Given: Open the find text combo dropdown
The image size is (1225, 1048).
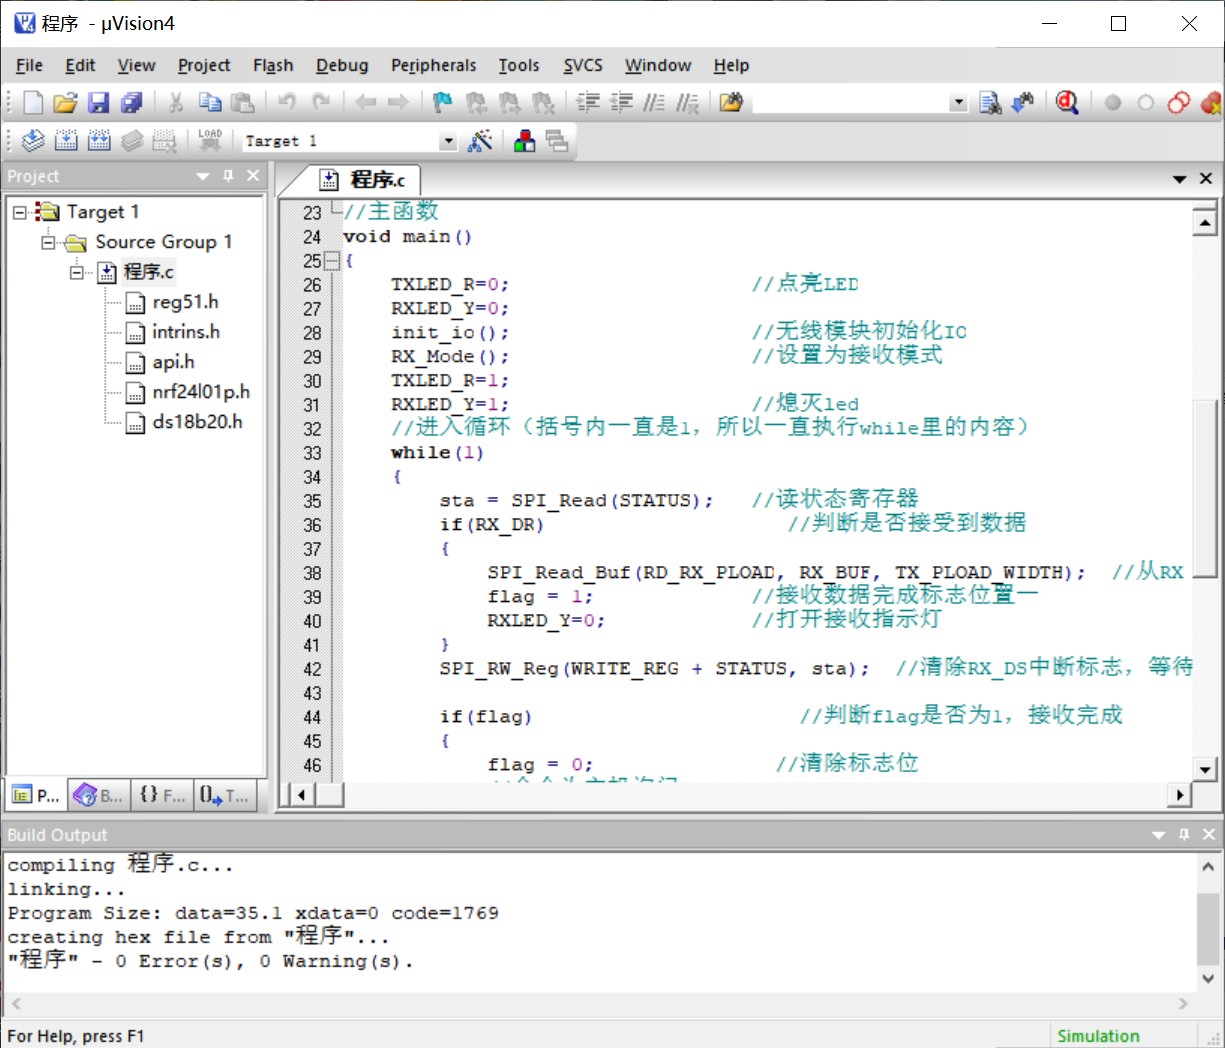Looking at the screenshot, I should tap(959, 102).
